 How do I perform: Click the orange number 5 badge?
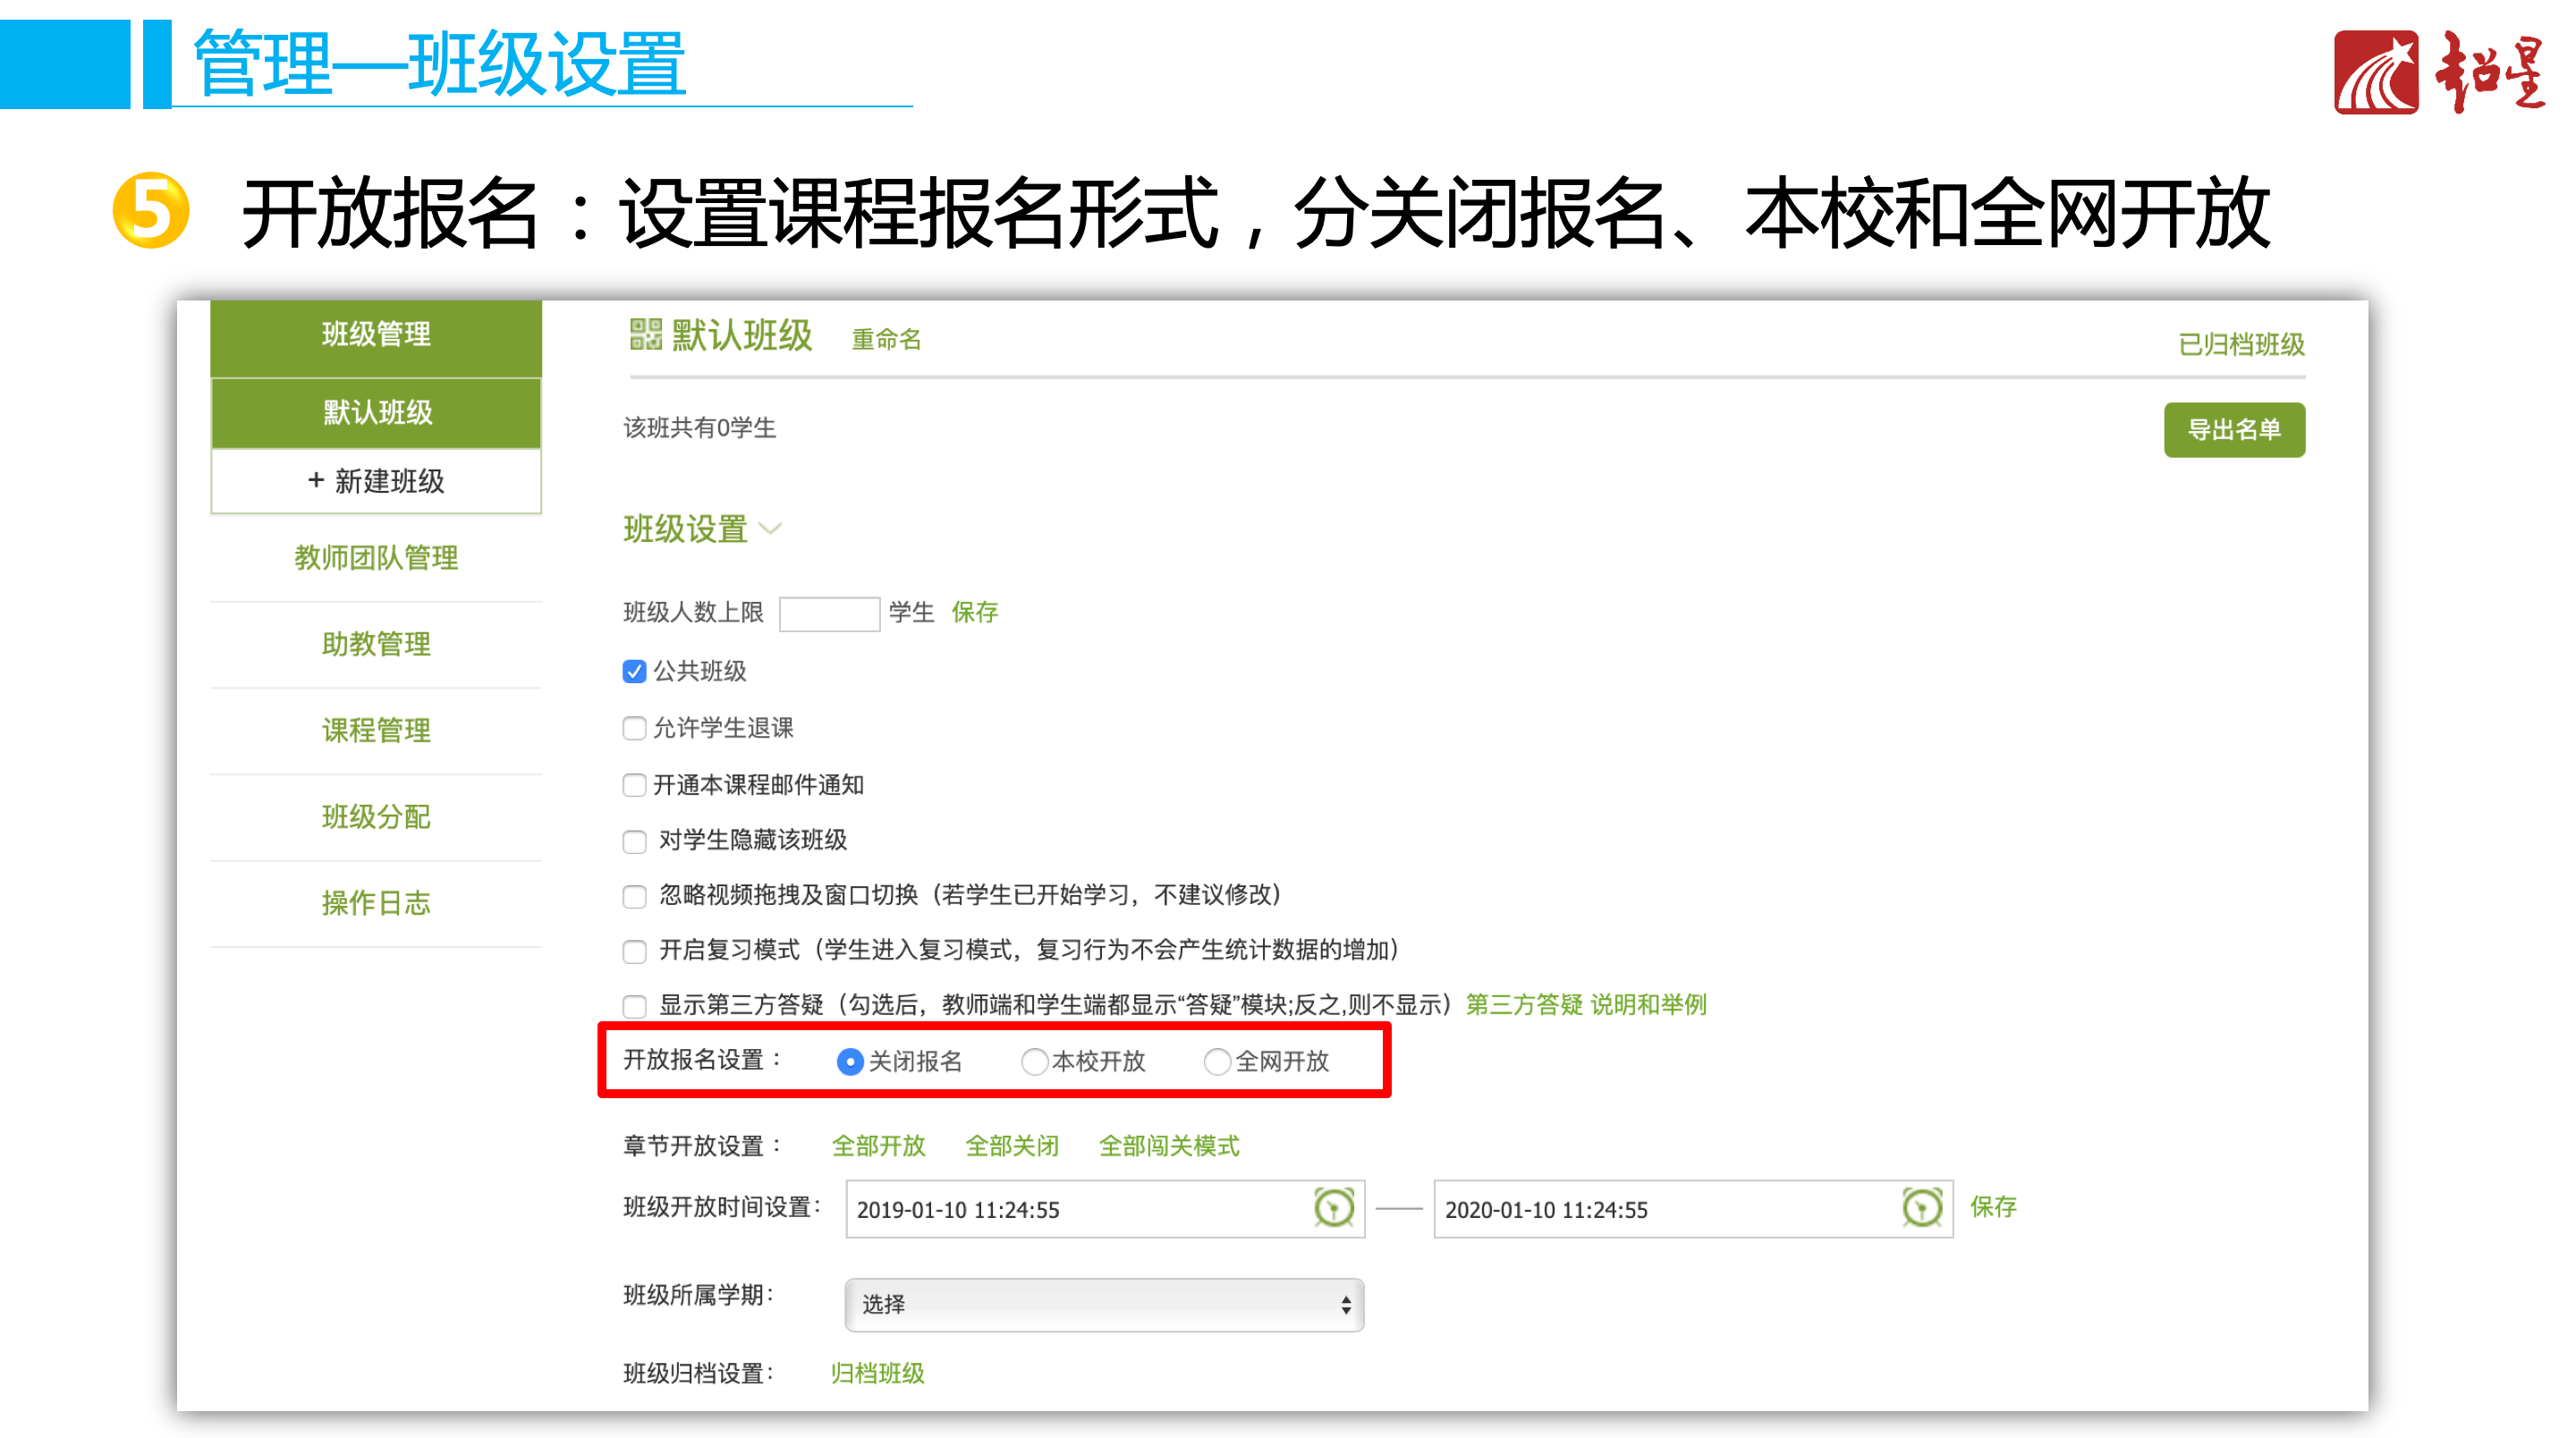coord(150,211)
